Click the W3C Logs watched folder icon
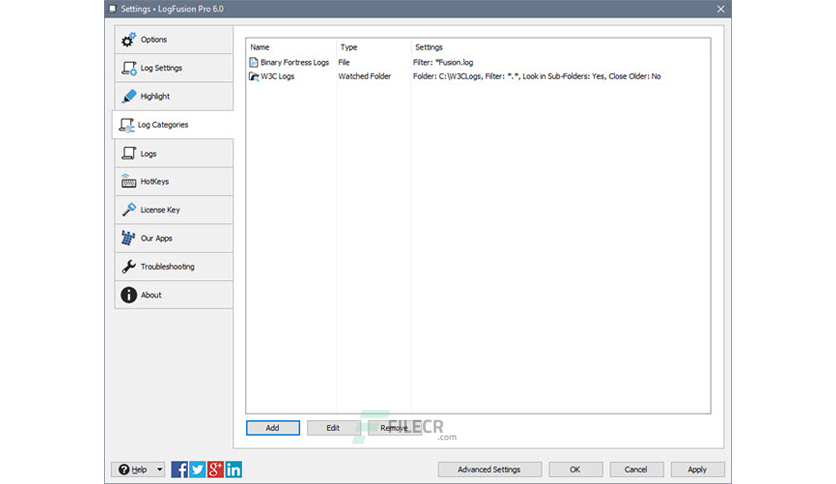 254,76
